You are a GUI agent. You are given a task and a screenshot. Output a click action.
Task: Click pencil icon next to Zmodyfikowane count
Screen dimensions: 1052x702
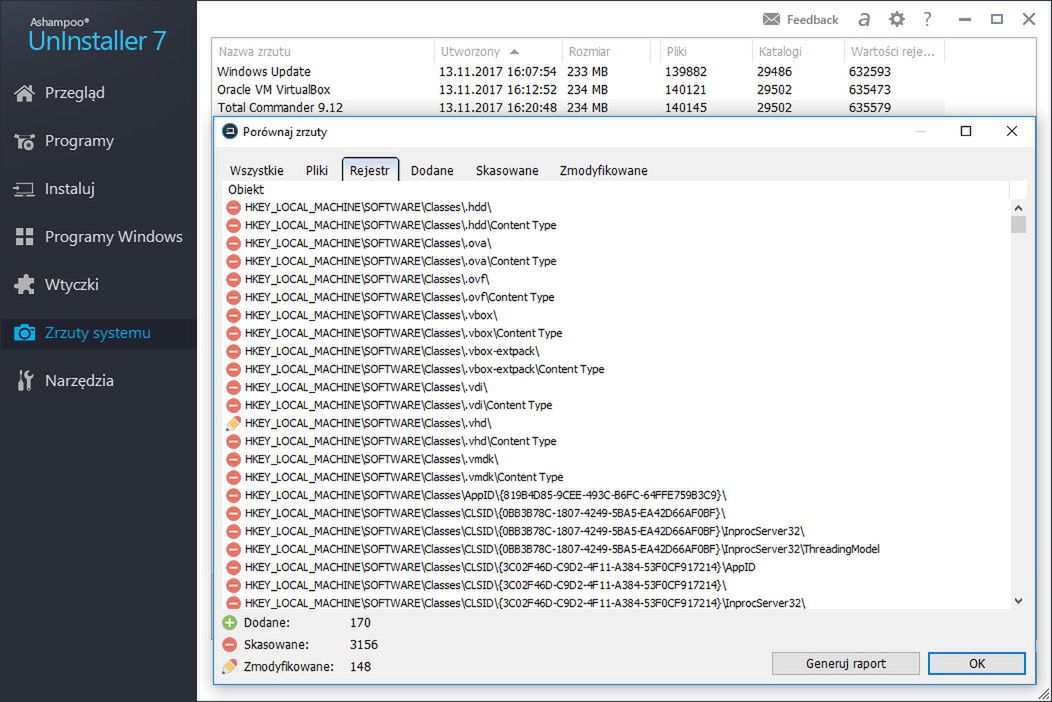pyautogui.click(x=229, y=667)
